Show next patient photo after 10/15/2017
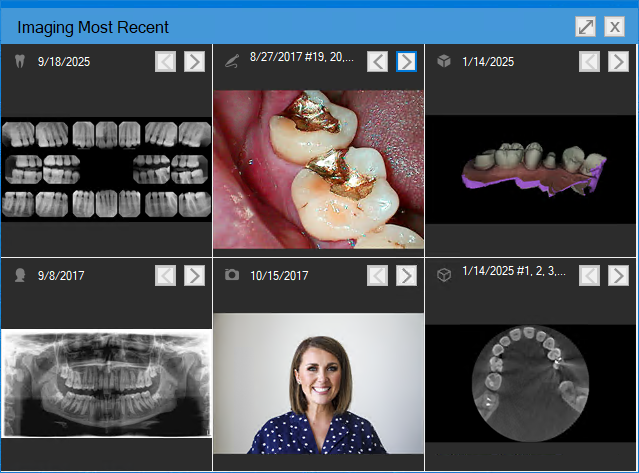 pyautogui.click(x=406, y=275)
